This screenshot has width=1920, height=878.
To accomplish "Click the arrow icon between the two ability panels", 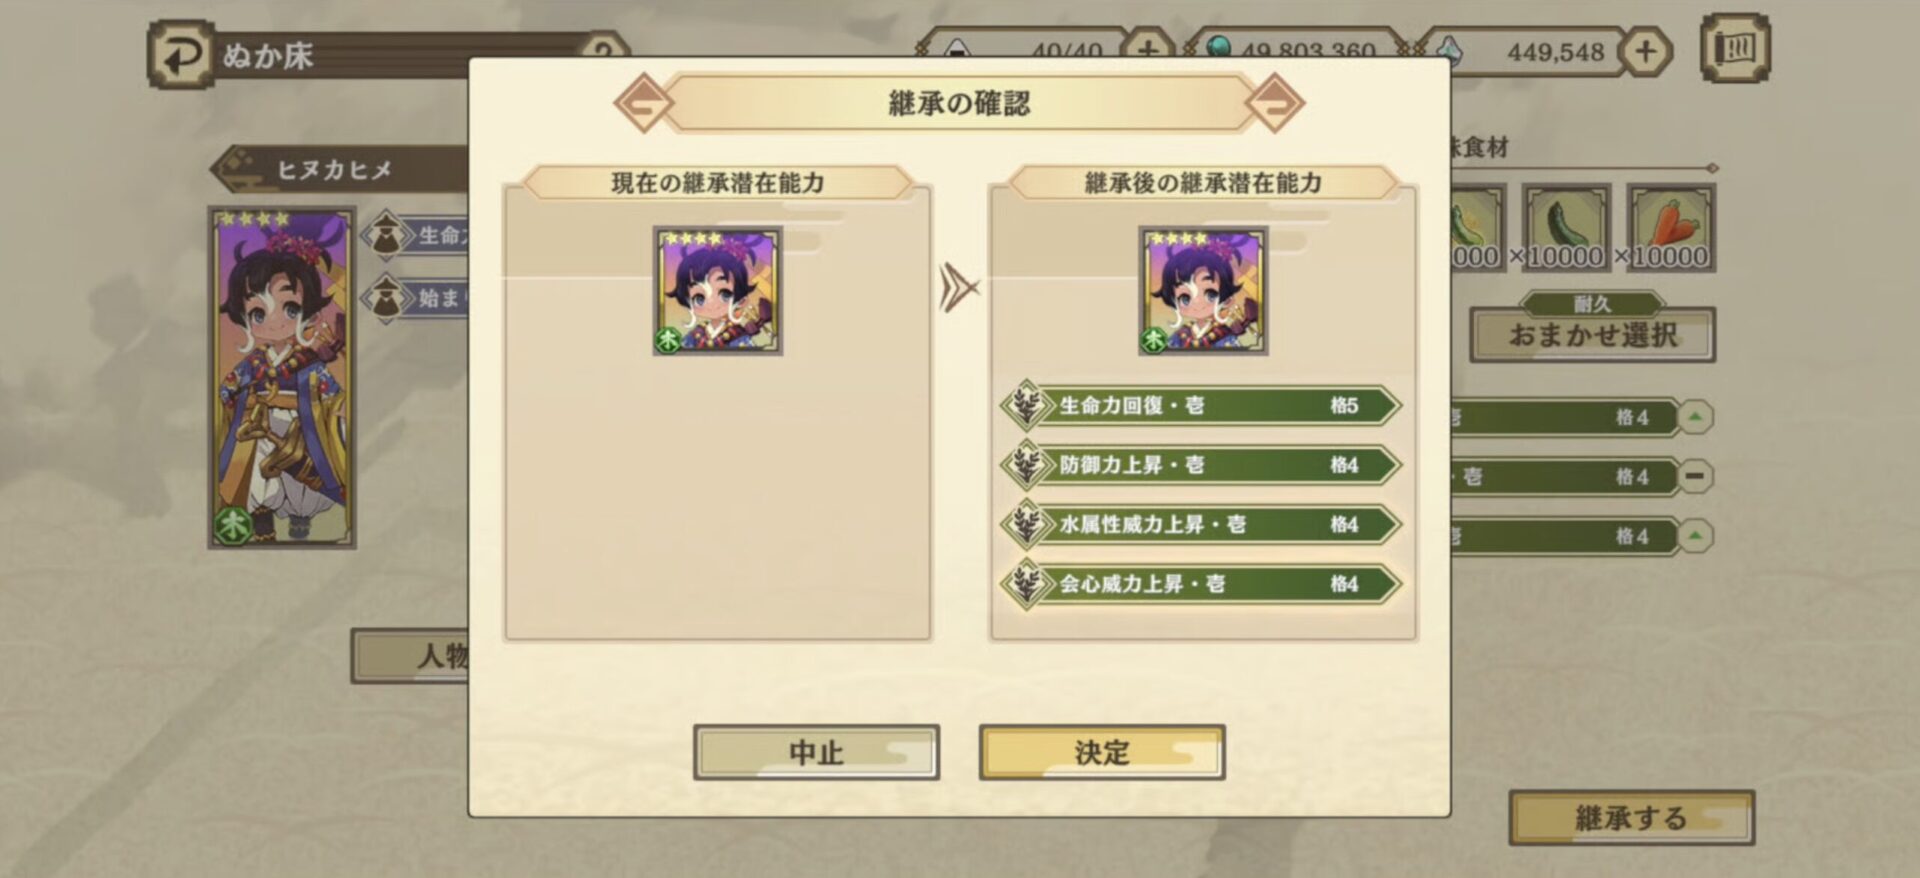I will click(x=958, y=288).
